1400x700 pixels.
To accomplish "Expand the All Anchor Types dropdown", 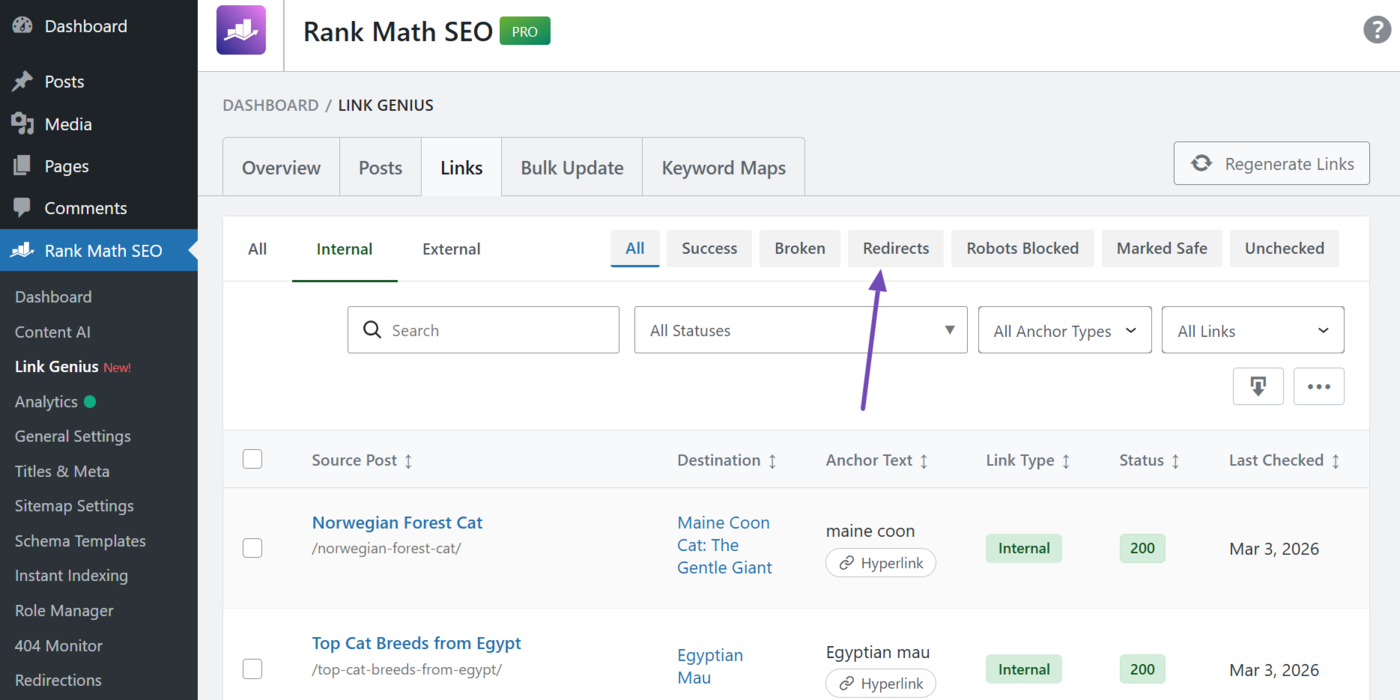I will pyautogui.click(x=1064, y=329).
